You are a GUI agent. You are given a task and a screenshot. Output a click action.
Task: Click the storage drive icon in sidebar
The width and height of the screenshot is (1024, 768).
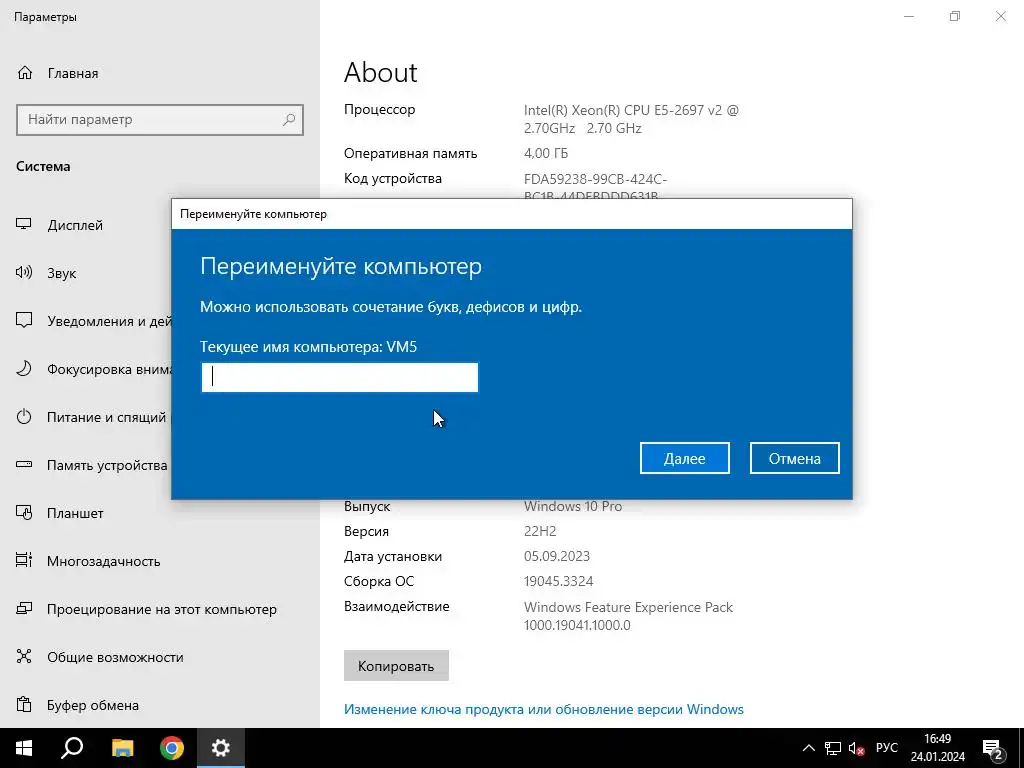coord(24,464)
